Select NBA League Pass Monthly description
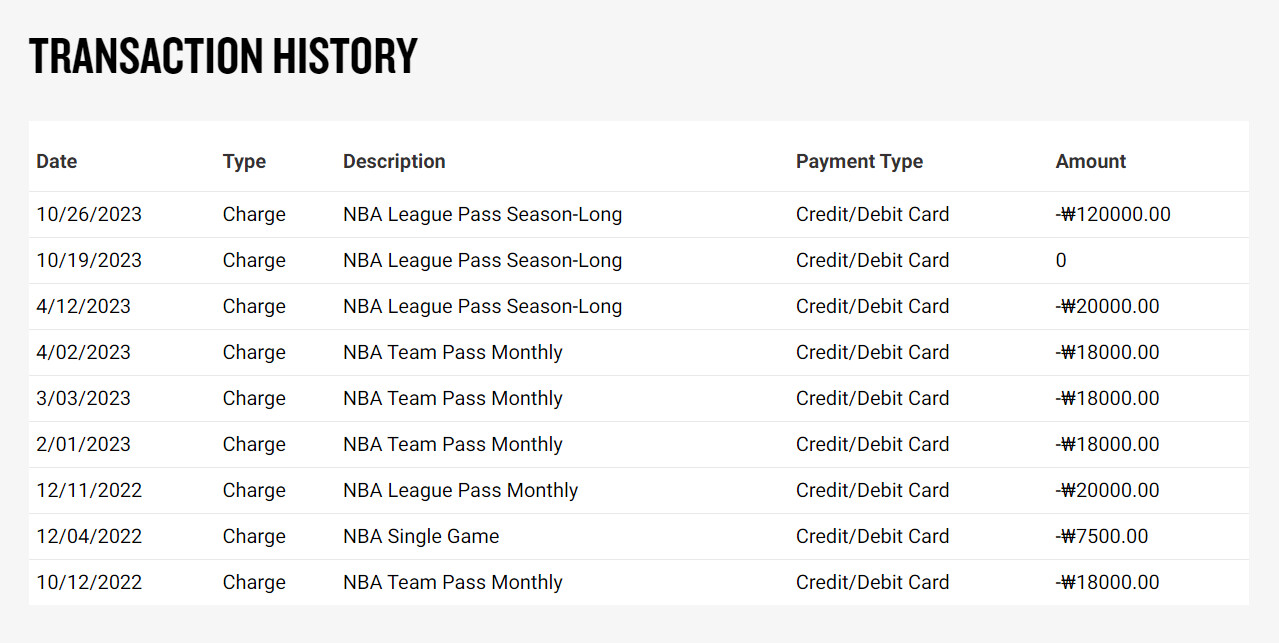The width and height of the screenshot is (1279, 643). (460, 490)
